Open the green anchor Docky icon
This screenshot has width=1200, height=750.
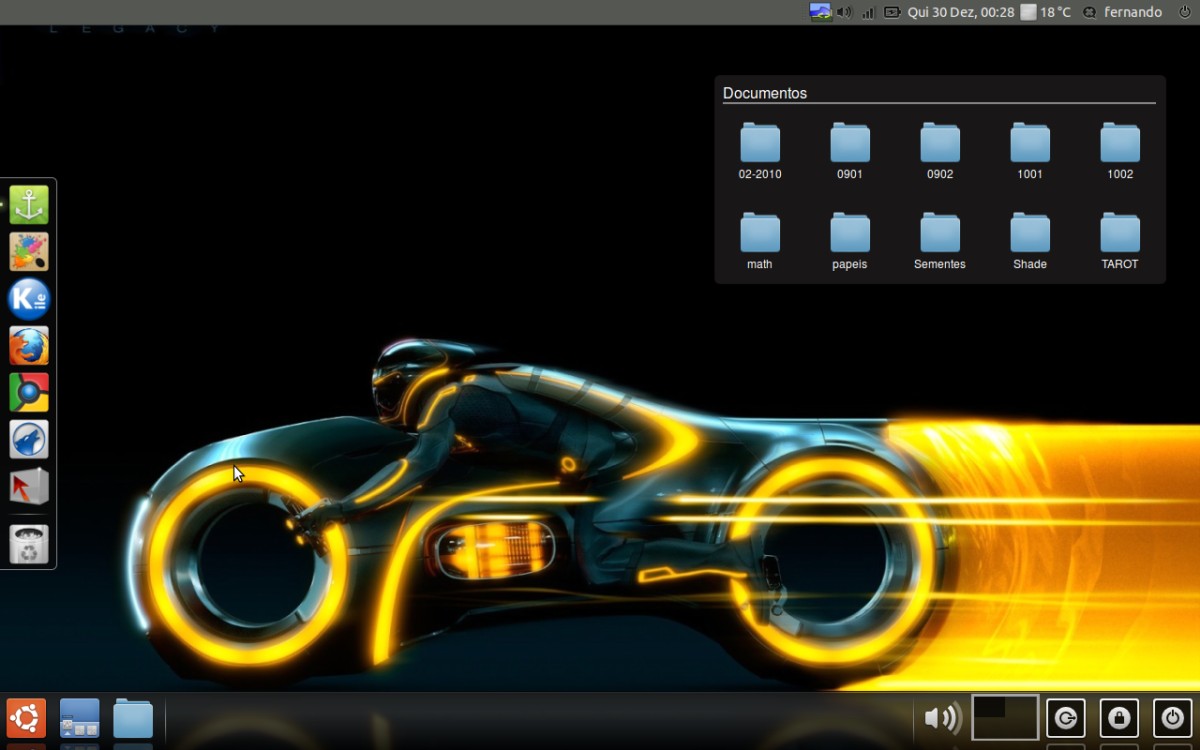tap(29, 205)
